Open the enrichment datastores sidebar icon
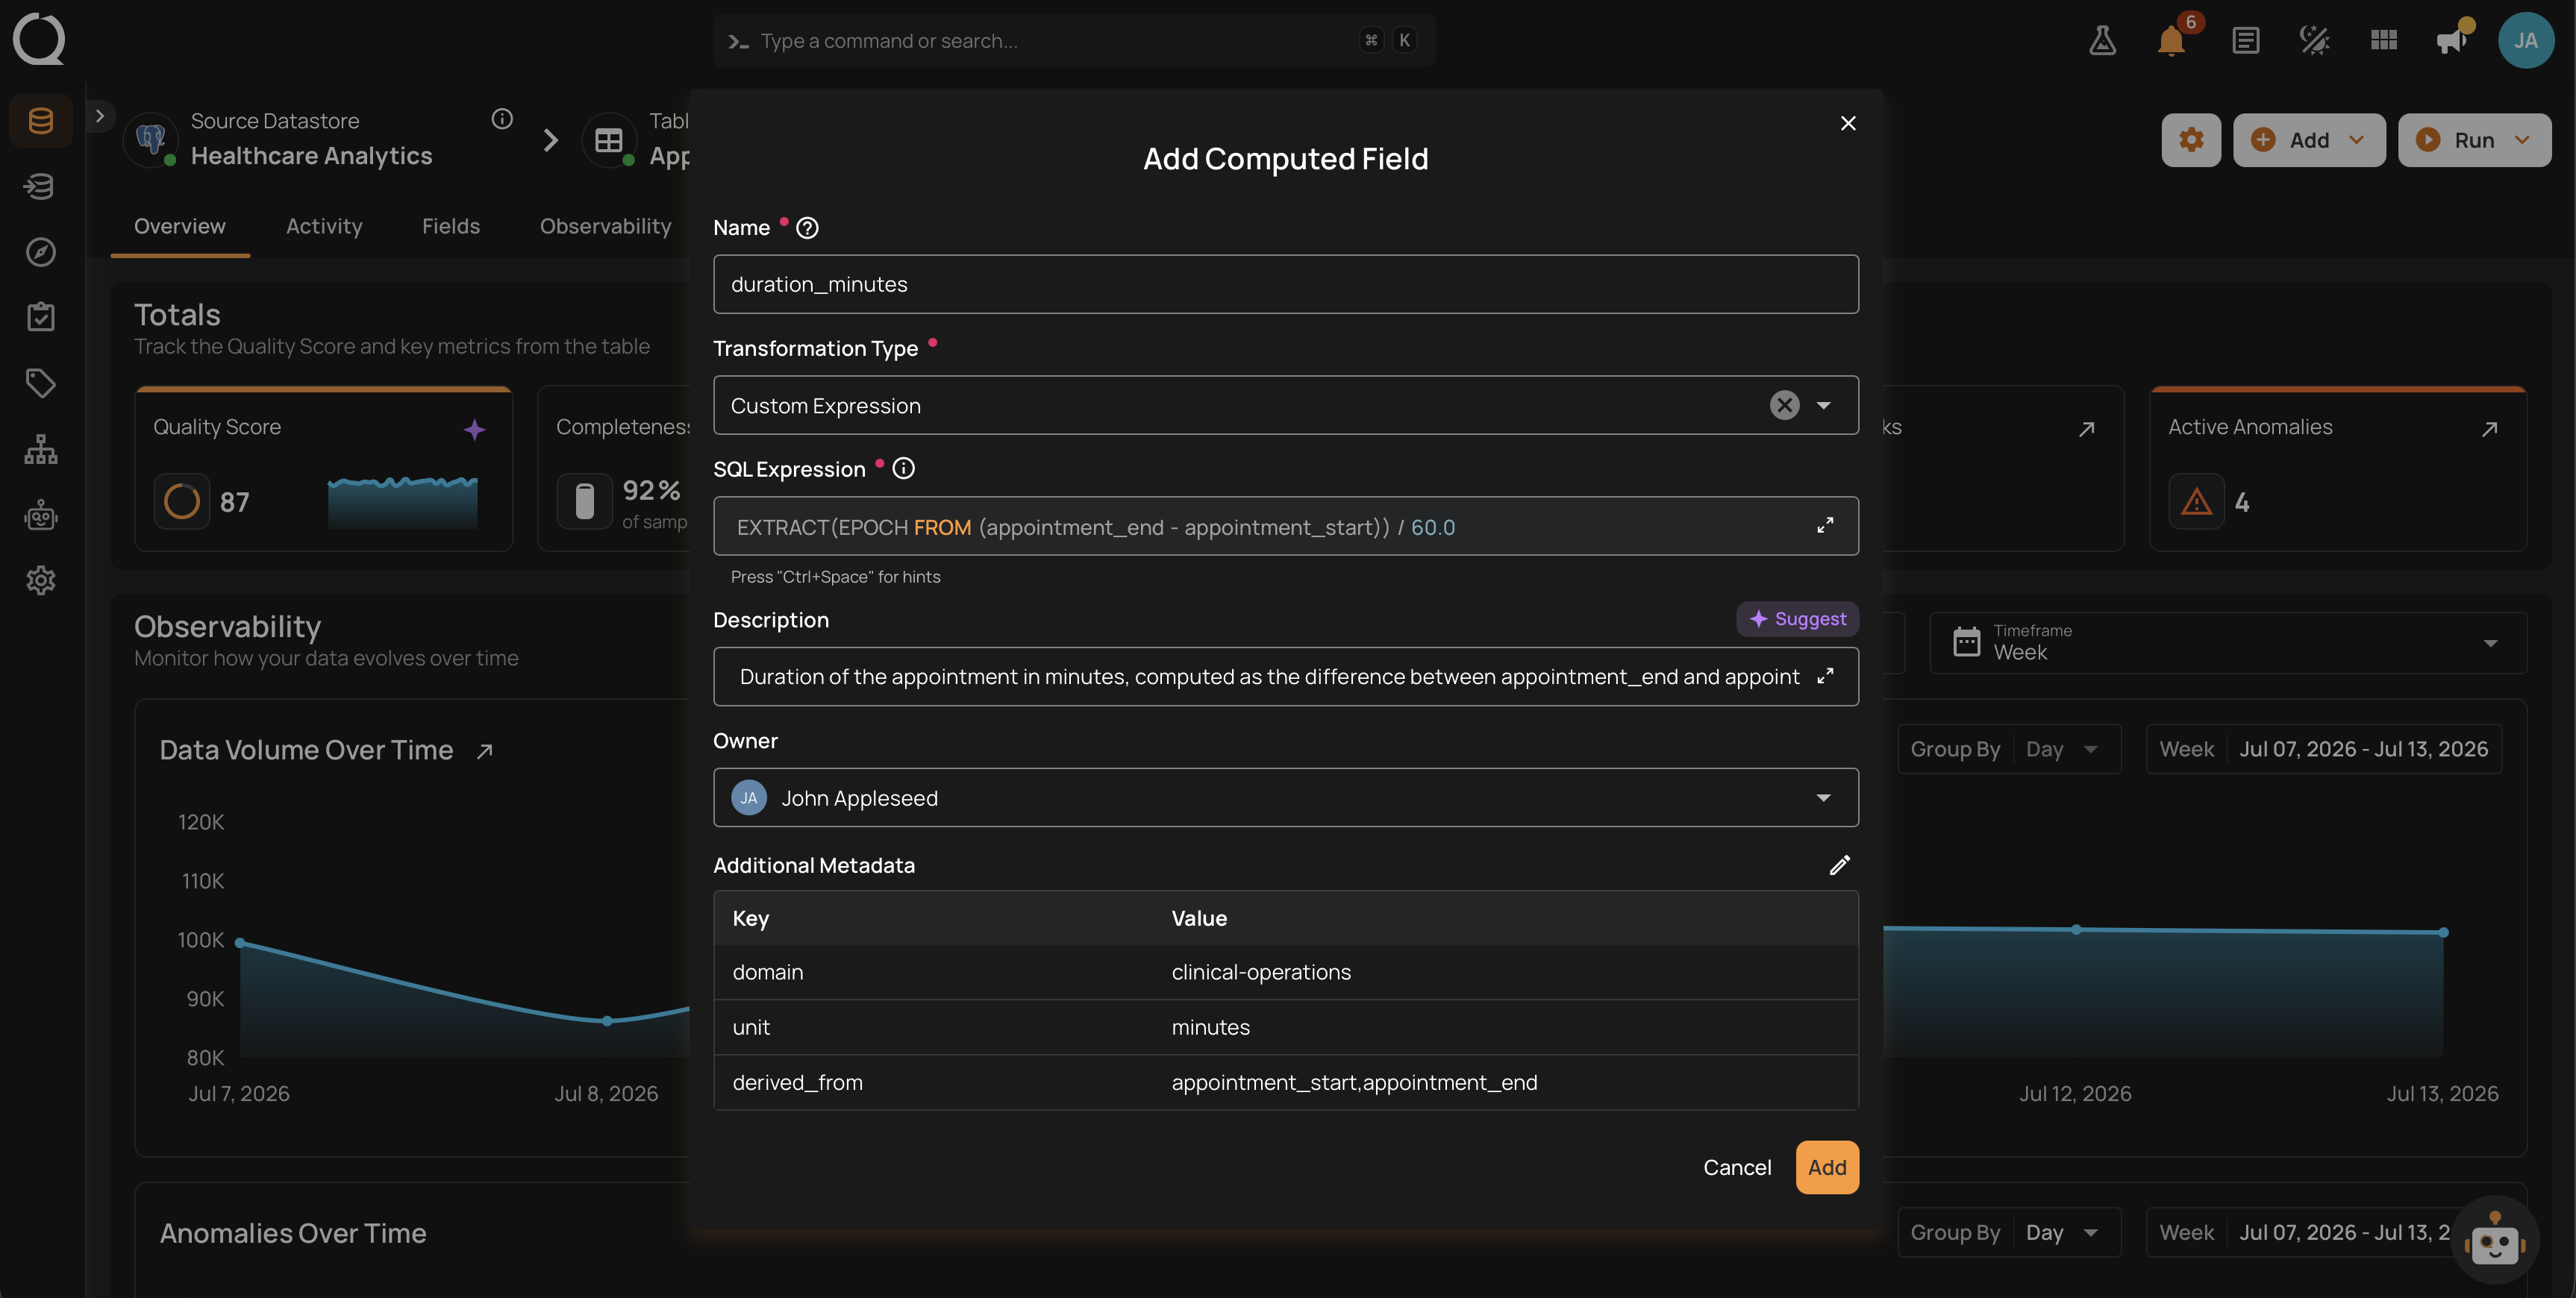Image resolution: width=2576 pixels, height=1298 pixels. [41, 186]
